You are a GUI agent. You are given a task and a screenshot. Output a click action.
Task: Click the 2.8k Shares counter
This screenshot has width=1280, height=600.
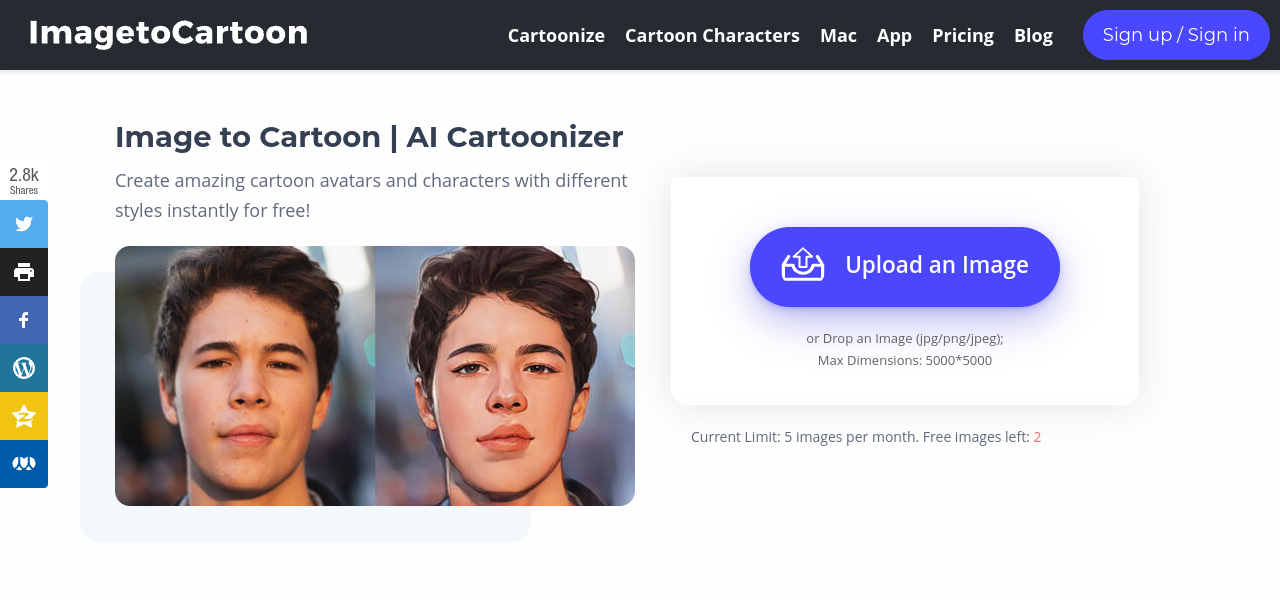click(x=24, y=180)
